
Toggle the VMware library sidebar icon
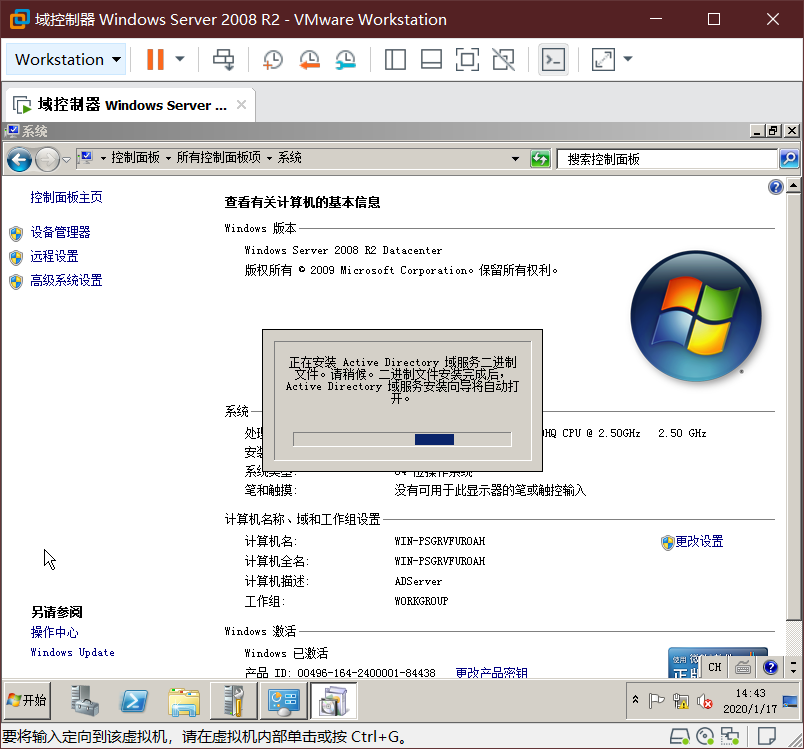[x=395, y=59]
